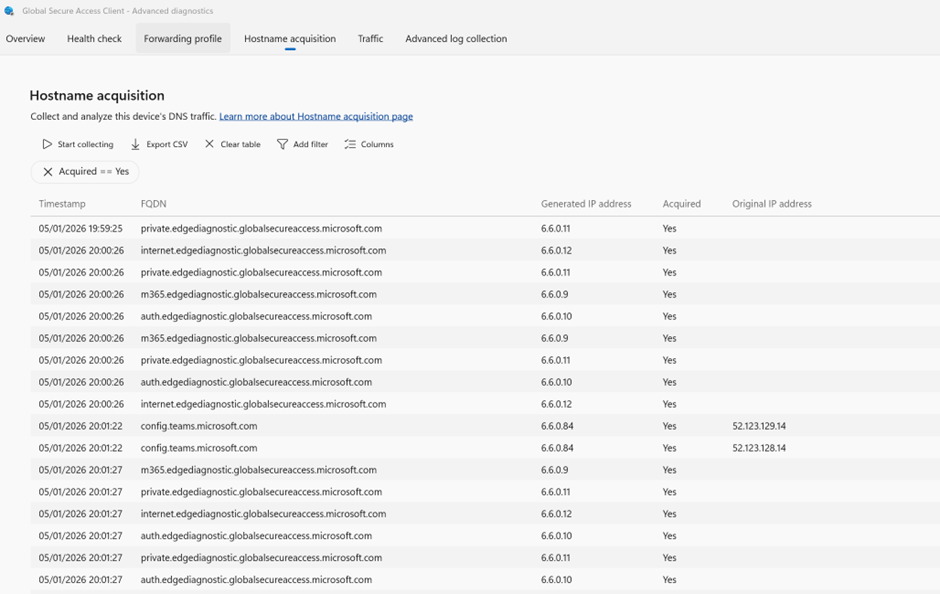Click the Columns list icon
The height and width of the screenshot is (594, 940).
pos(350,144)
